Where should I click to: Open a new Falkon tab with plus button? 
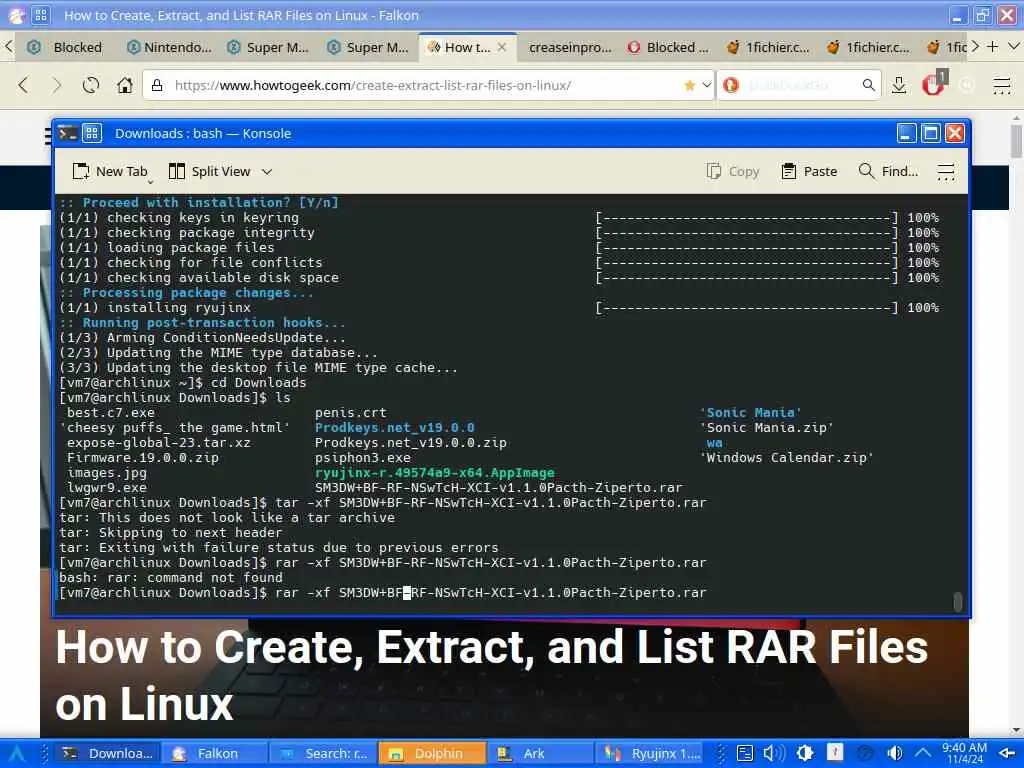pos(993,46)
